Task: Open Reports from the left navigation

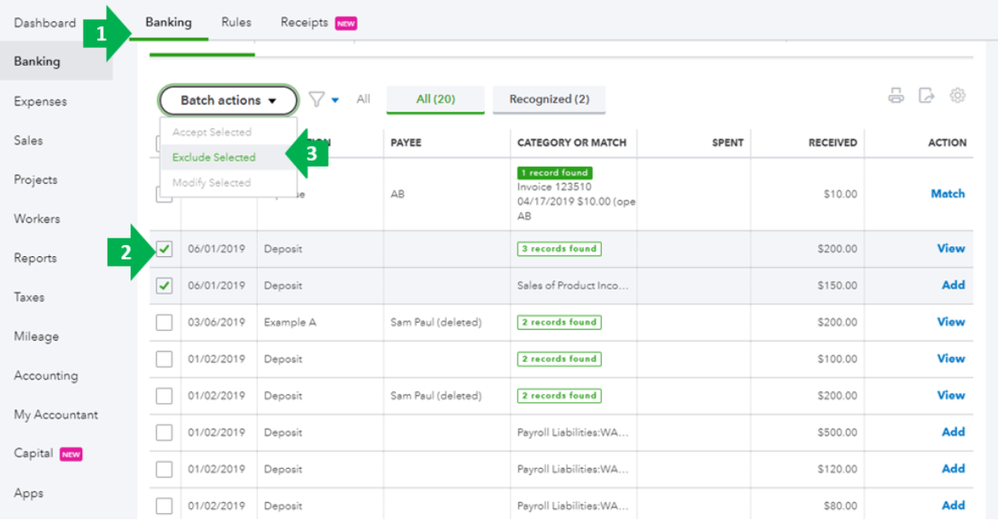Action: click(35, 258)
